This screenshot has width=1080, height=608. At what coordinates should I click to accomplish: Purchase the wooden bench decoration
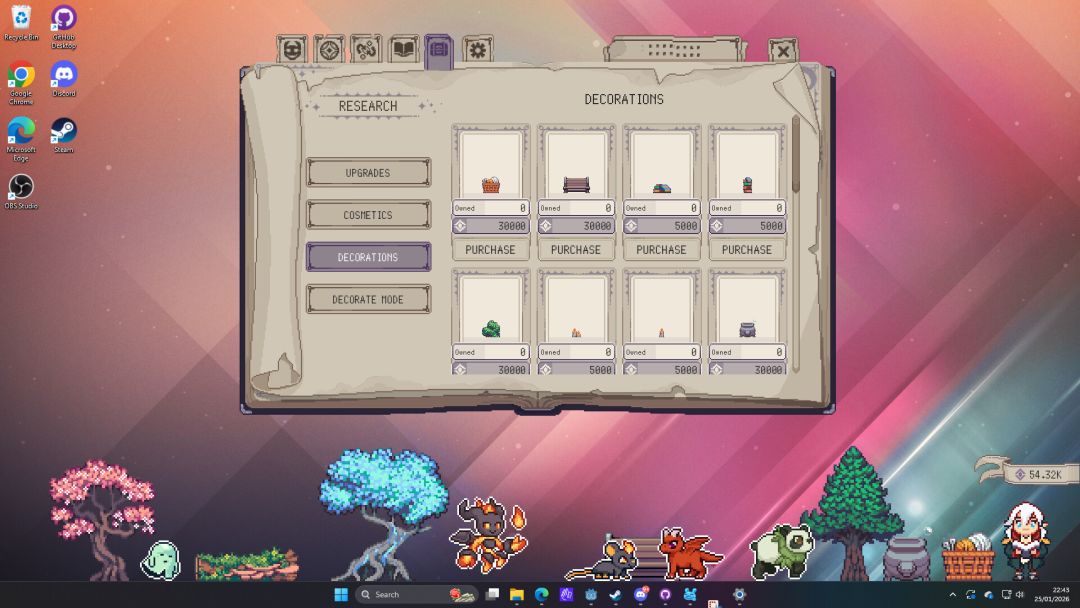(x=576, y=249)
